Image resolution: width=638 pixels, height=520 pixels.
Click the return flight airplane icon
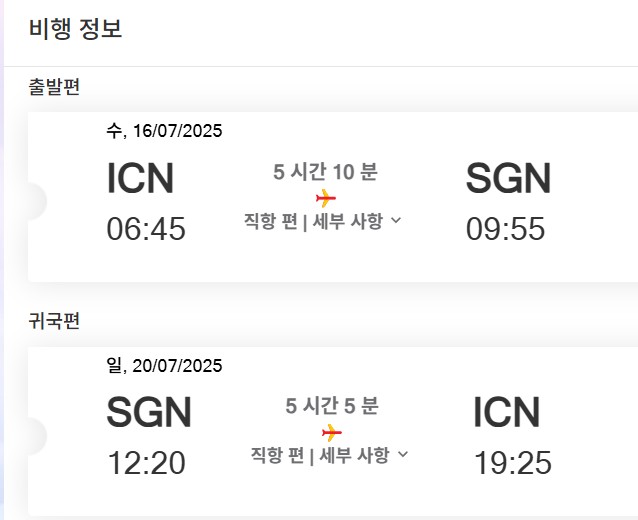click(x=332, y=432)
